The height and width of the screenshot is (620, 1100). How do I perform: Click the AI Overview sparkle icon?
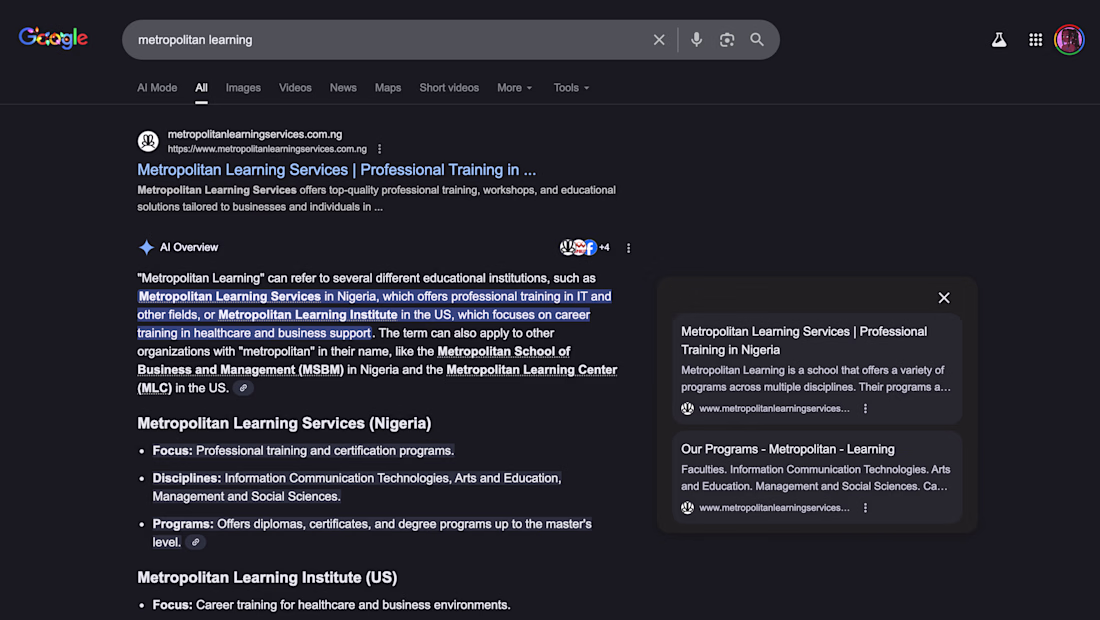[146, 247]
